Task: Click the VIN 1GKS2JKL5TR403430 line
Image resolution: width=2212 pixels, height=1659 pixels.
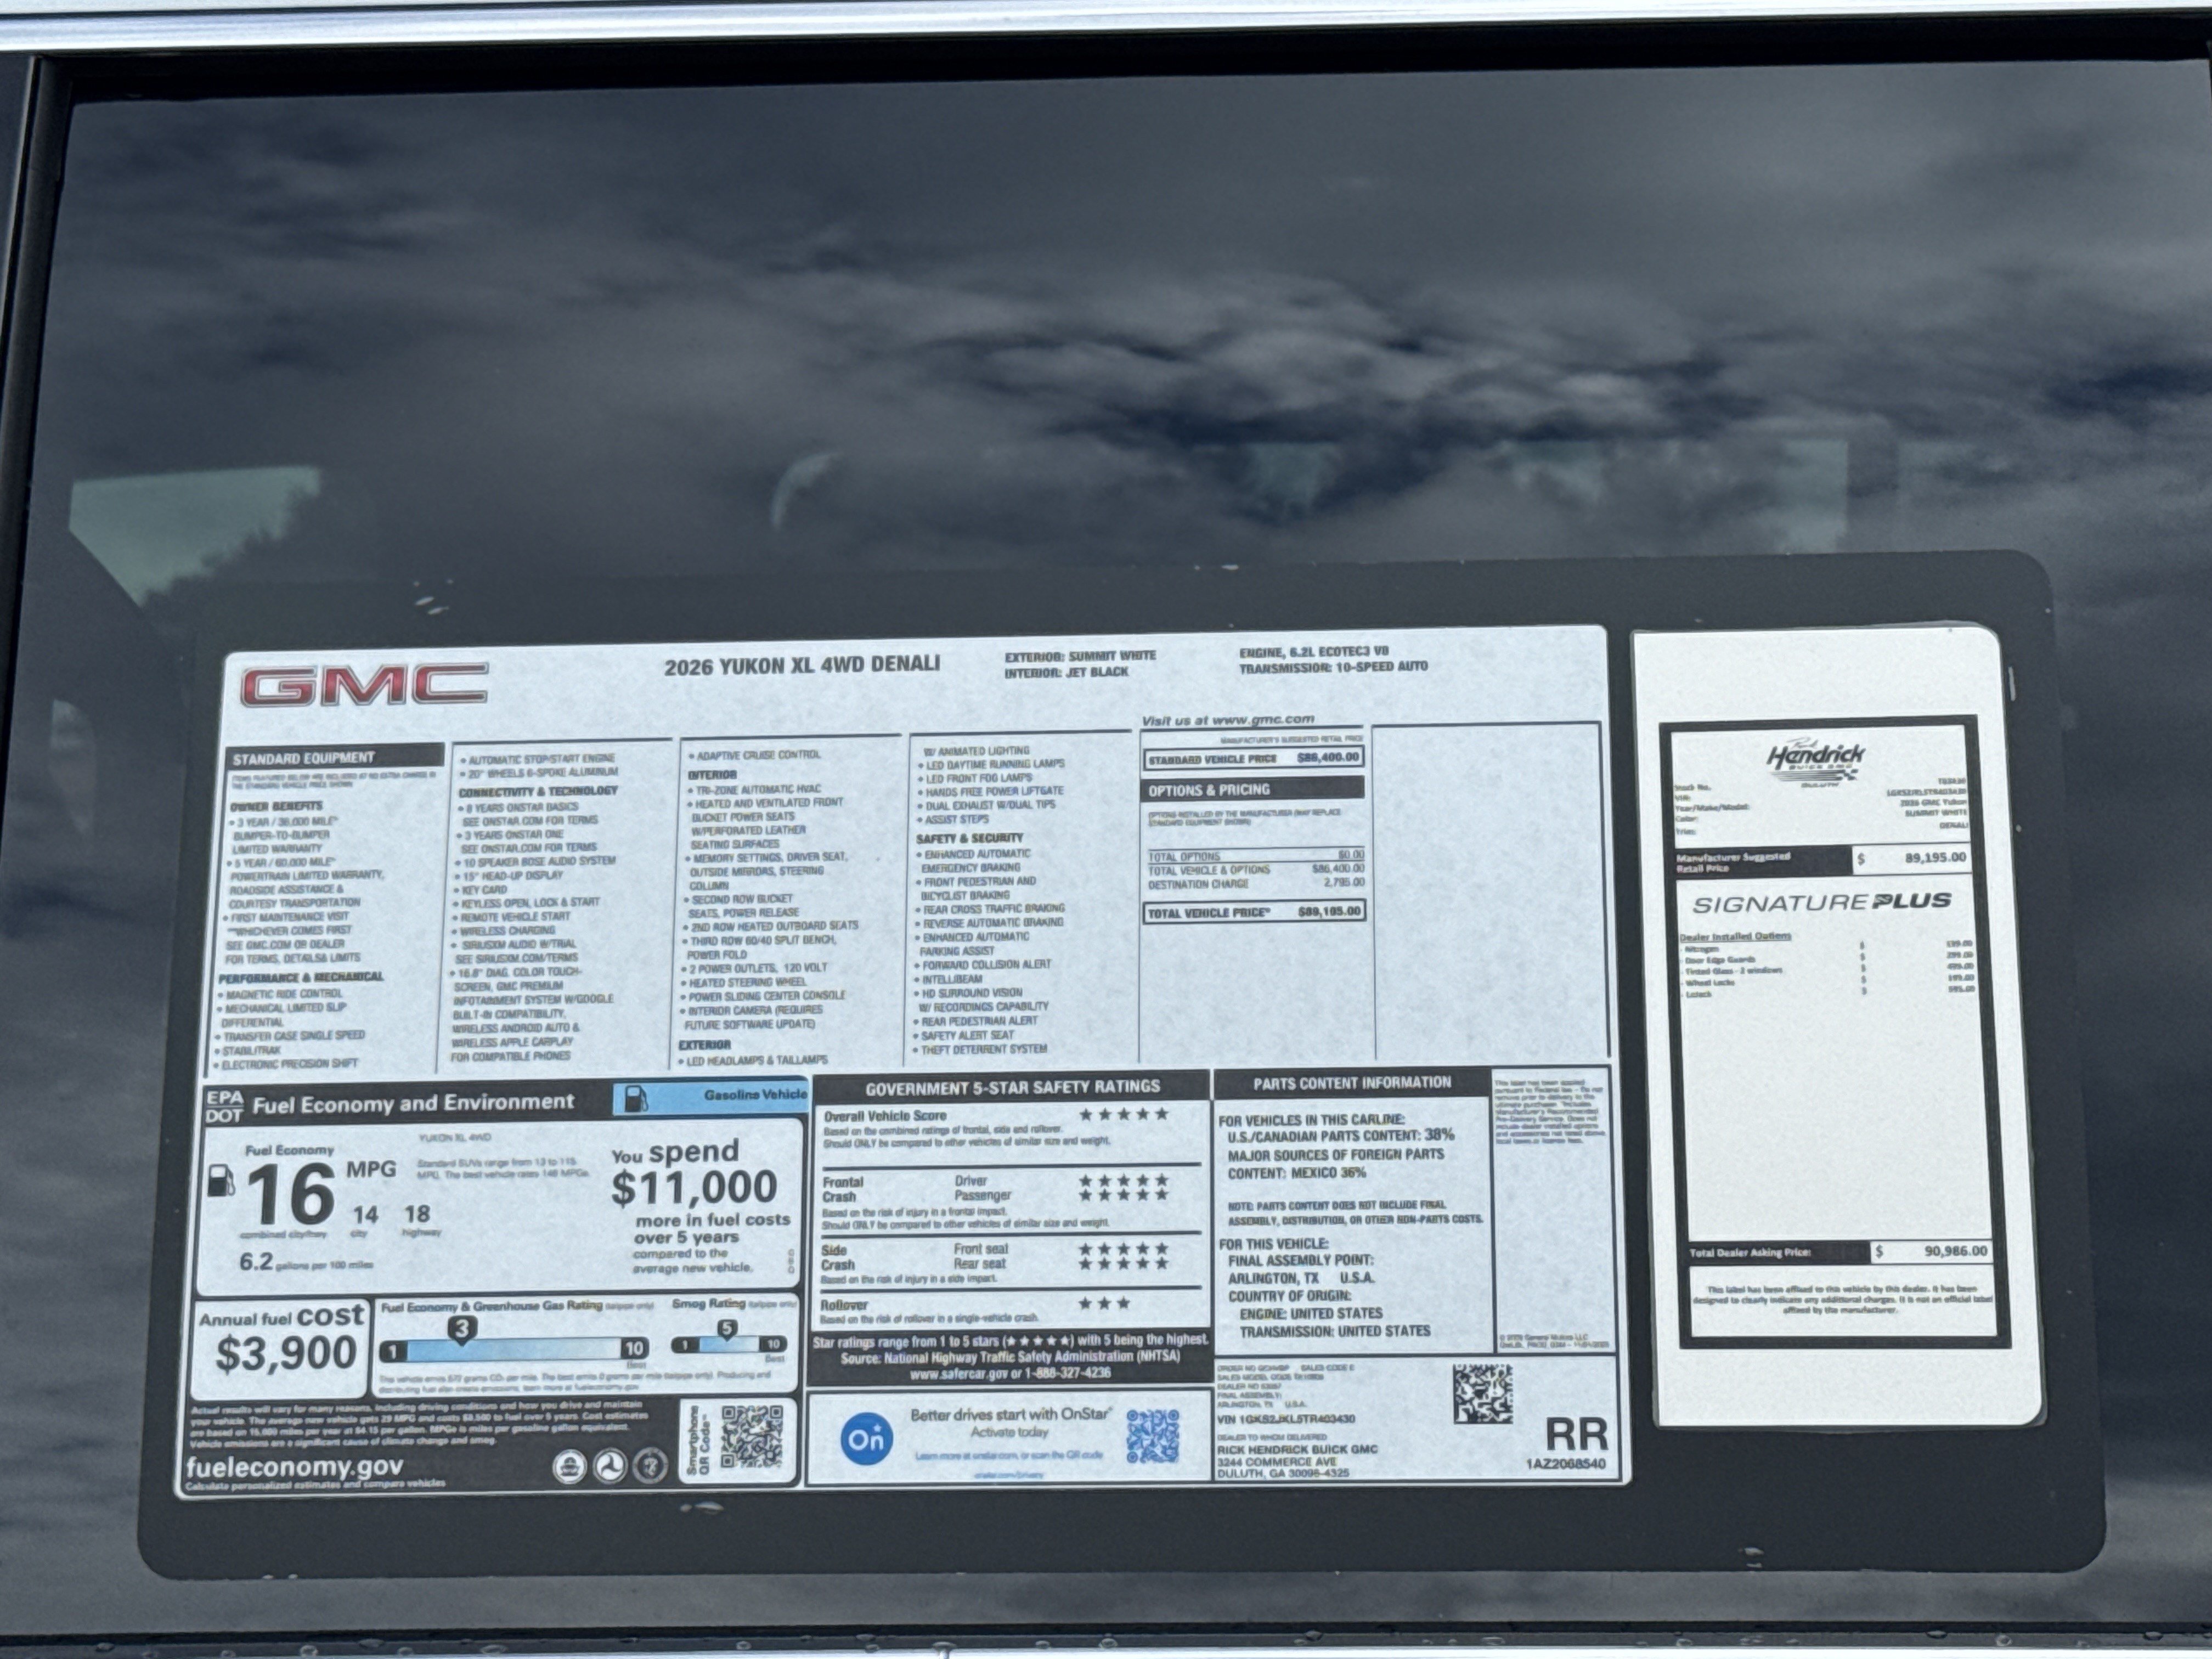Action: pos(1286,1419)
